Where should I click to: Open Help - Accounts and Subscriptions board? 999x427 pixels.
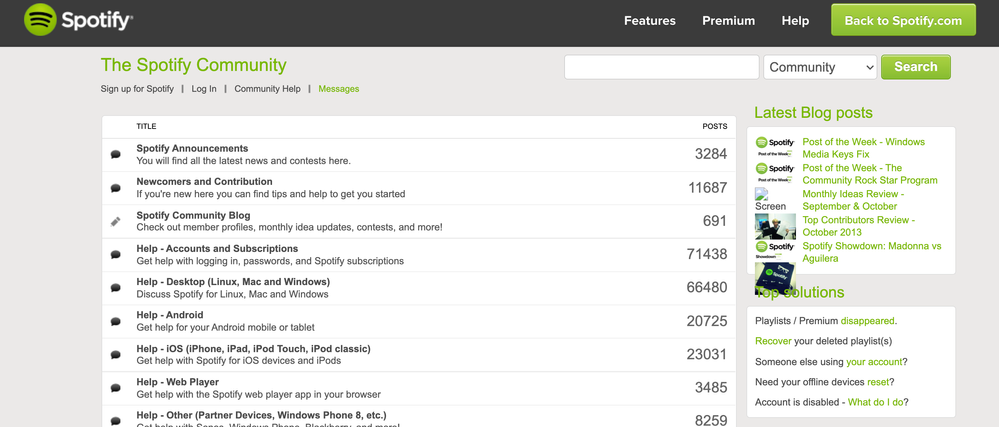[217, 249]
